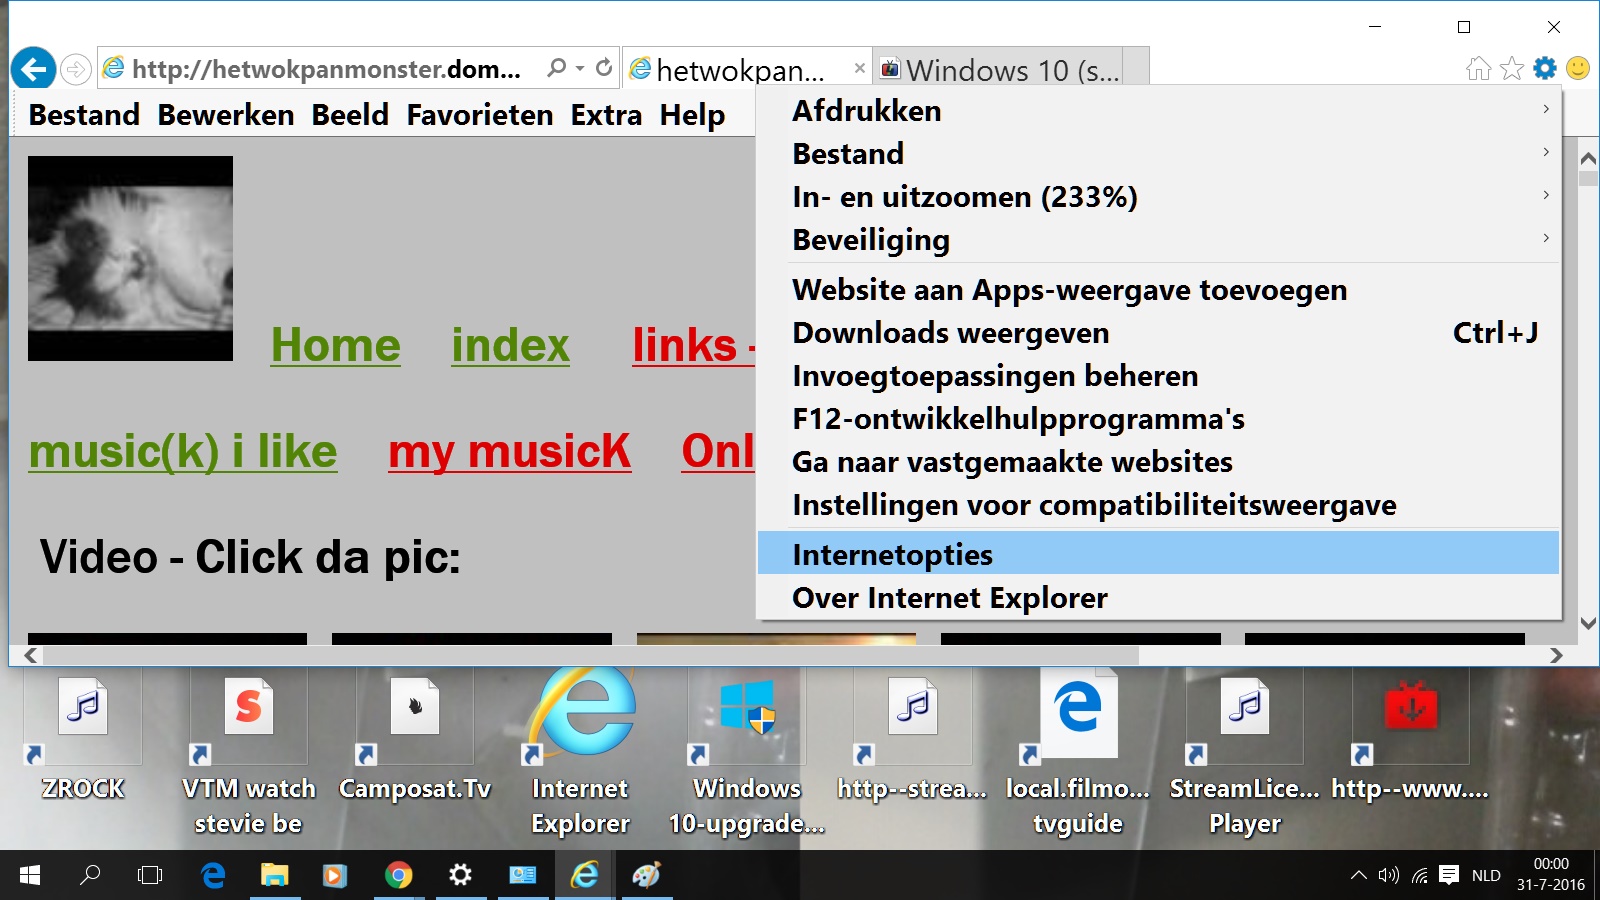The height and width of the screenshot is (900, 1600).
Task: Click the Favorites star icon
Action: point(1512,68)
